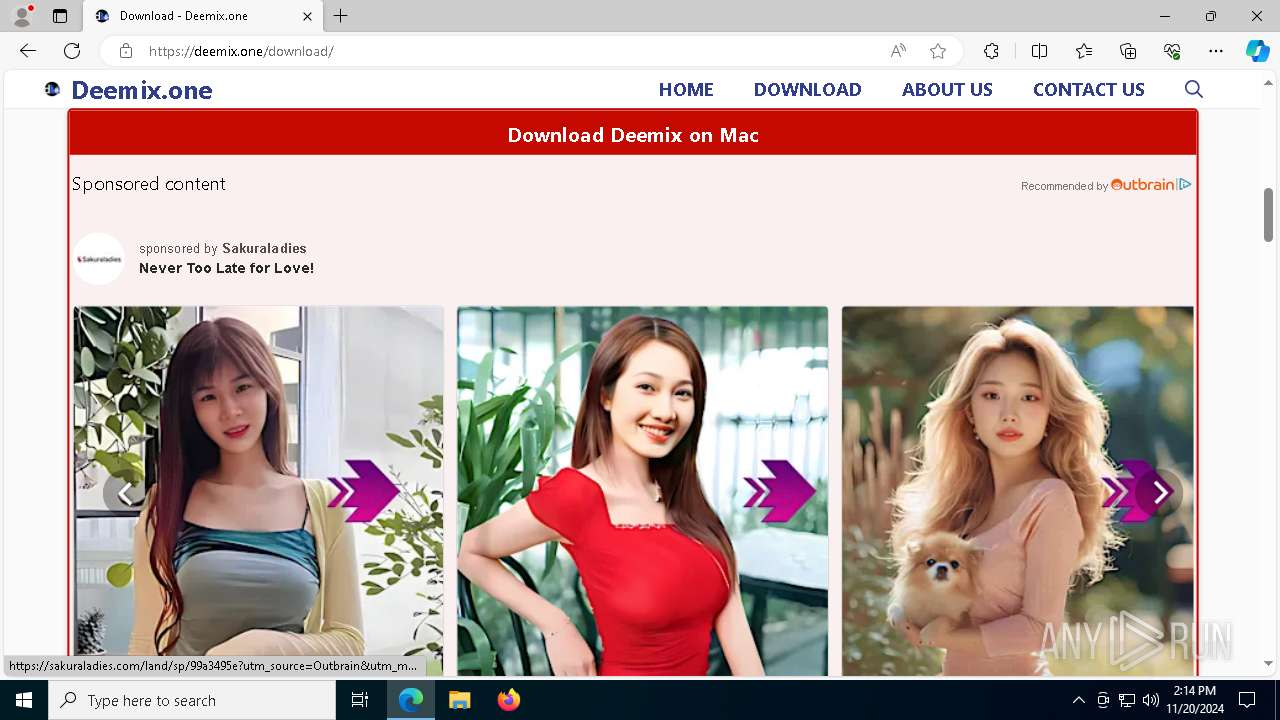The width and height of the screenshot is (1280, 720).
Task: Open CONTACT US page
Action: (x=1088, y=89)
